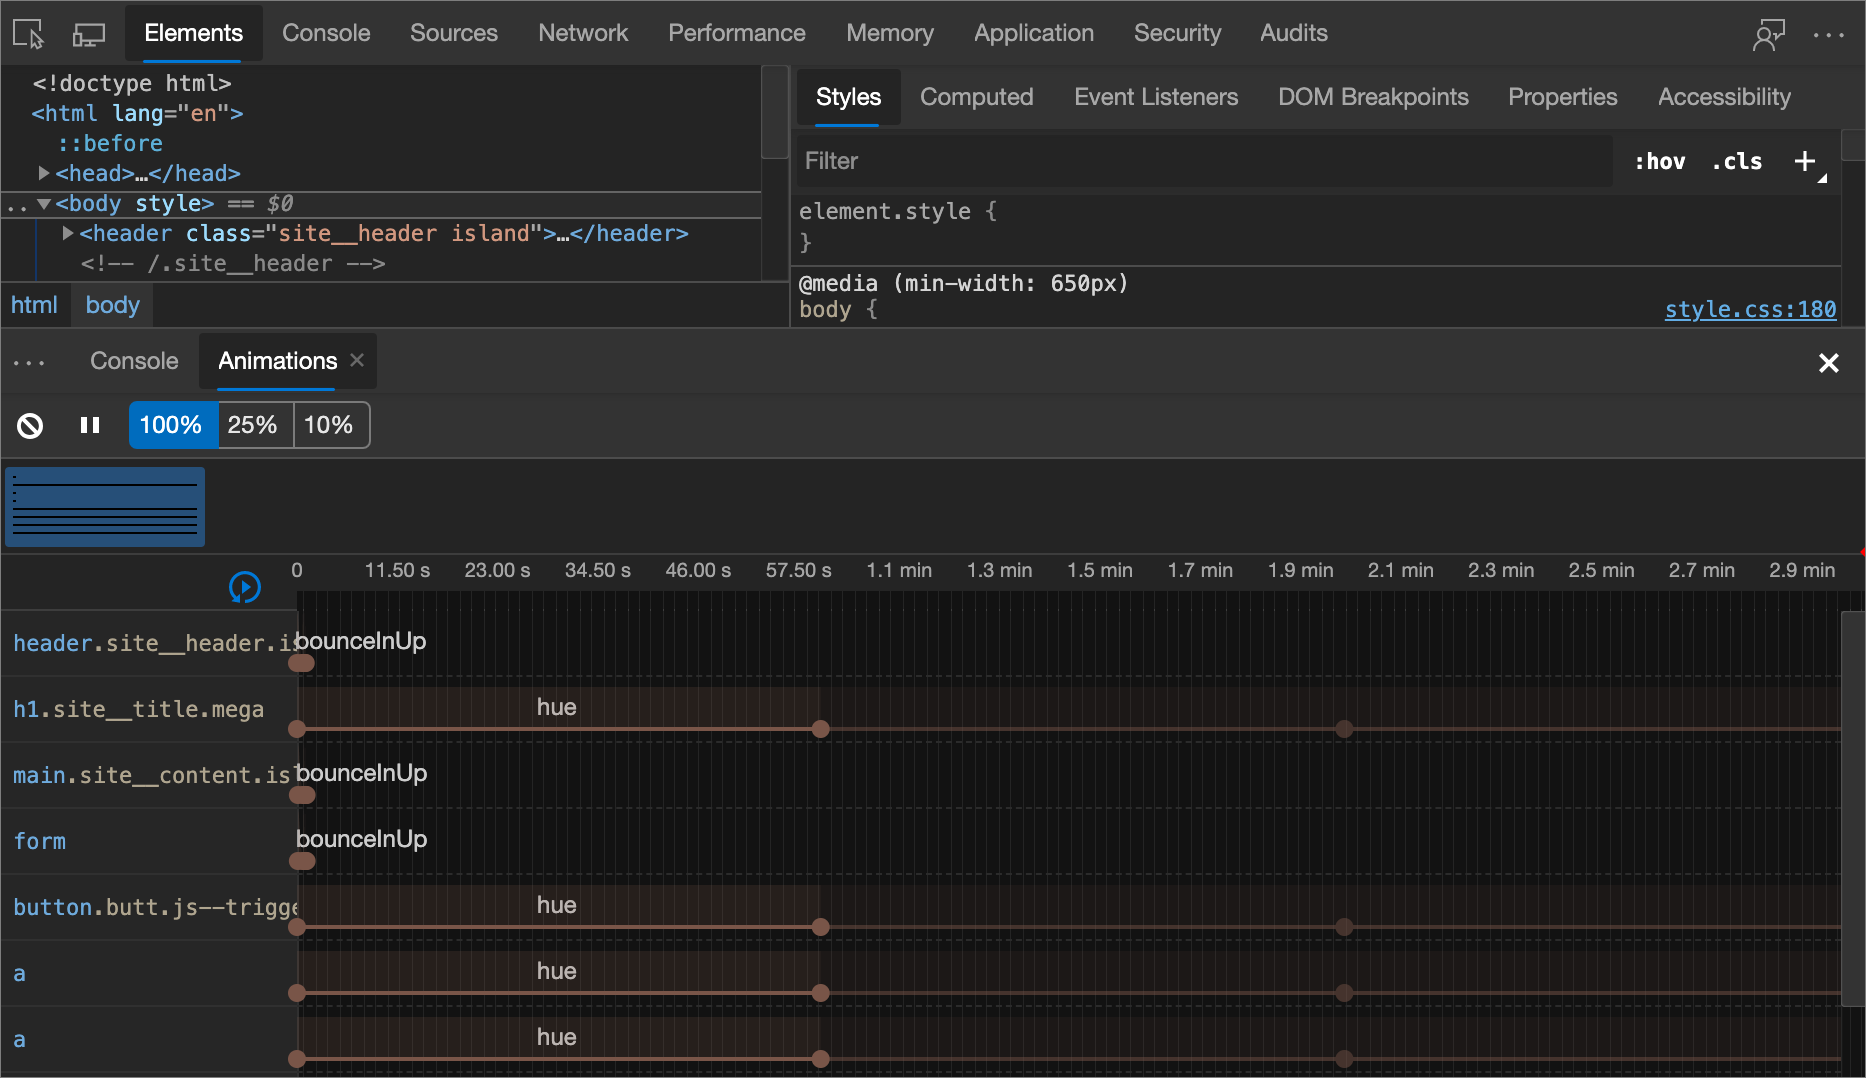1866x1078 pixels.
Task: Open DevTools customize menu via three-dot icon
Action: click(x=1829, y=33)
